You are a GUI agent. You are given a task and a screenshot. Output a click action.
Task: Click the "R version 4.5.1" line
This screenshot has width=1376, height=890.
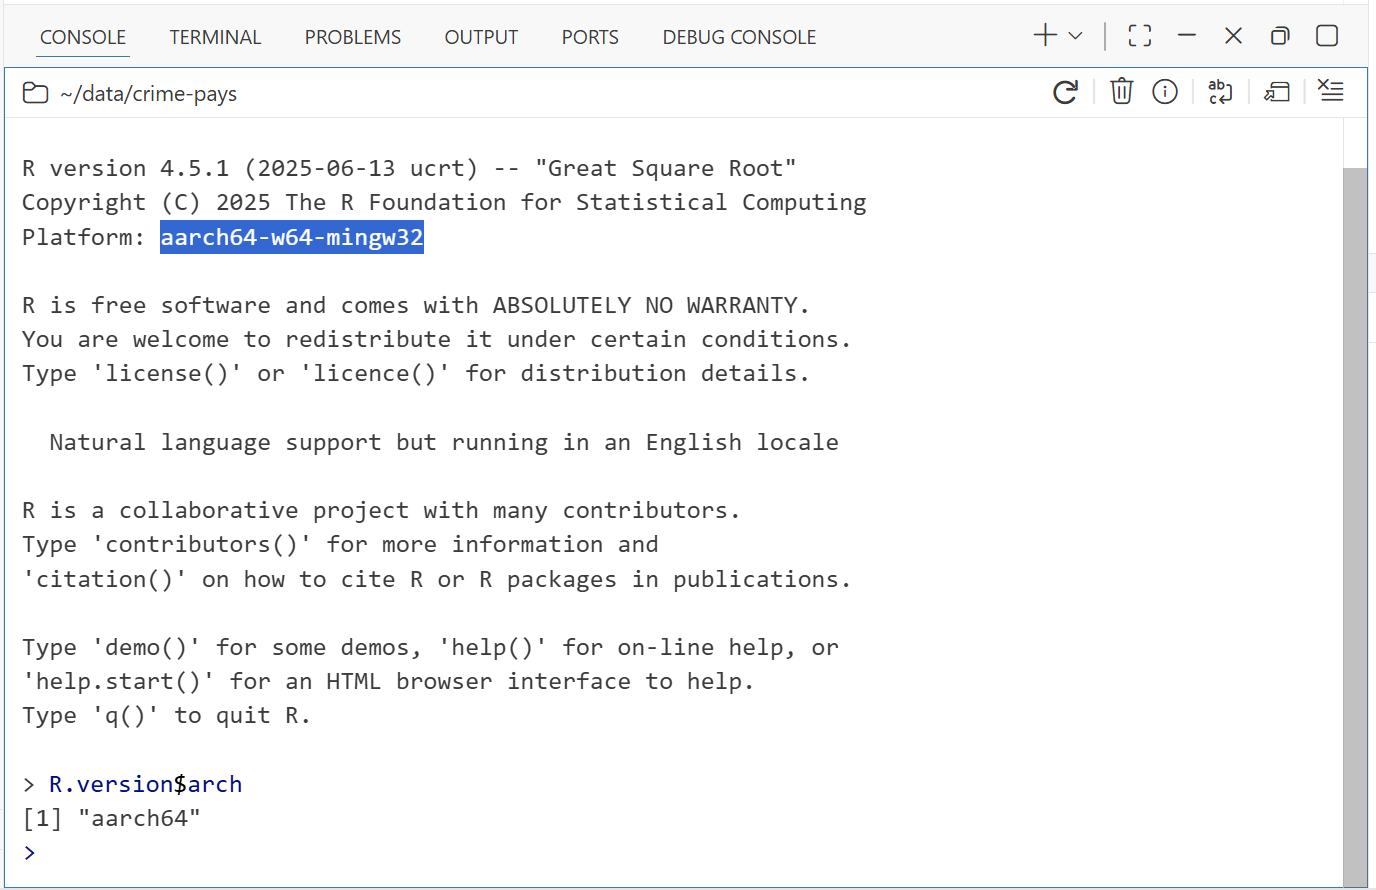pos(409,168)
